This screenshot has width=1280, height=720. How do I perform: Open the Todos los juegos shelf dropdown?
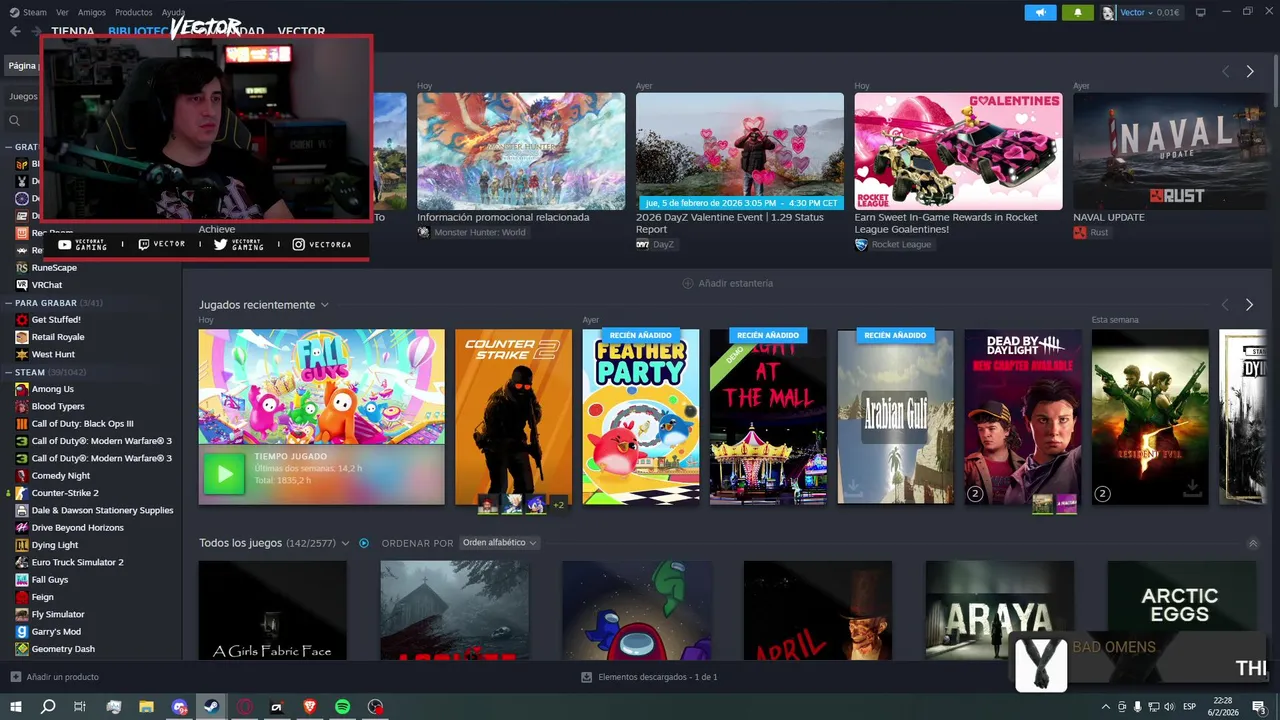pos(345,543)
